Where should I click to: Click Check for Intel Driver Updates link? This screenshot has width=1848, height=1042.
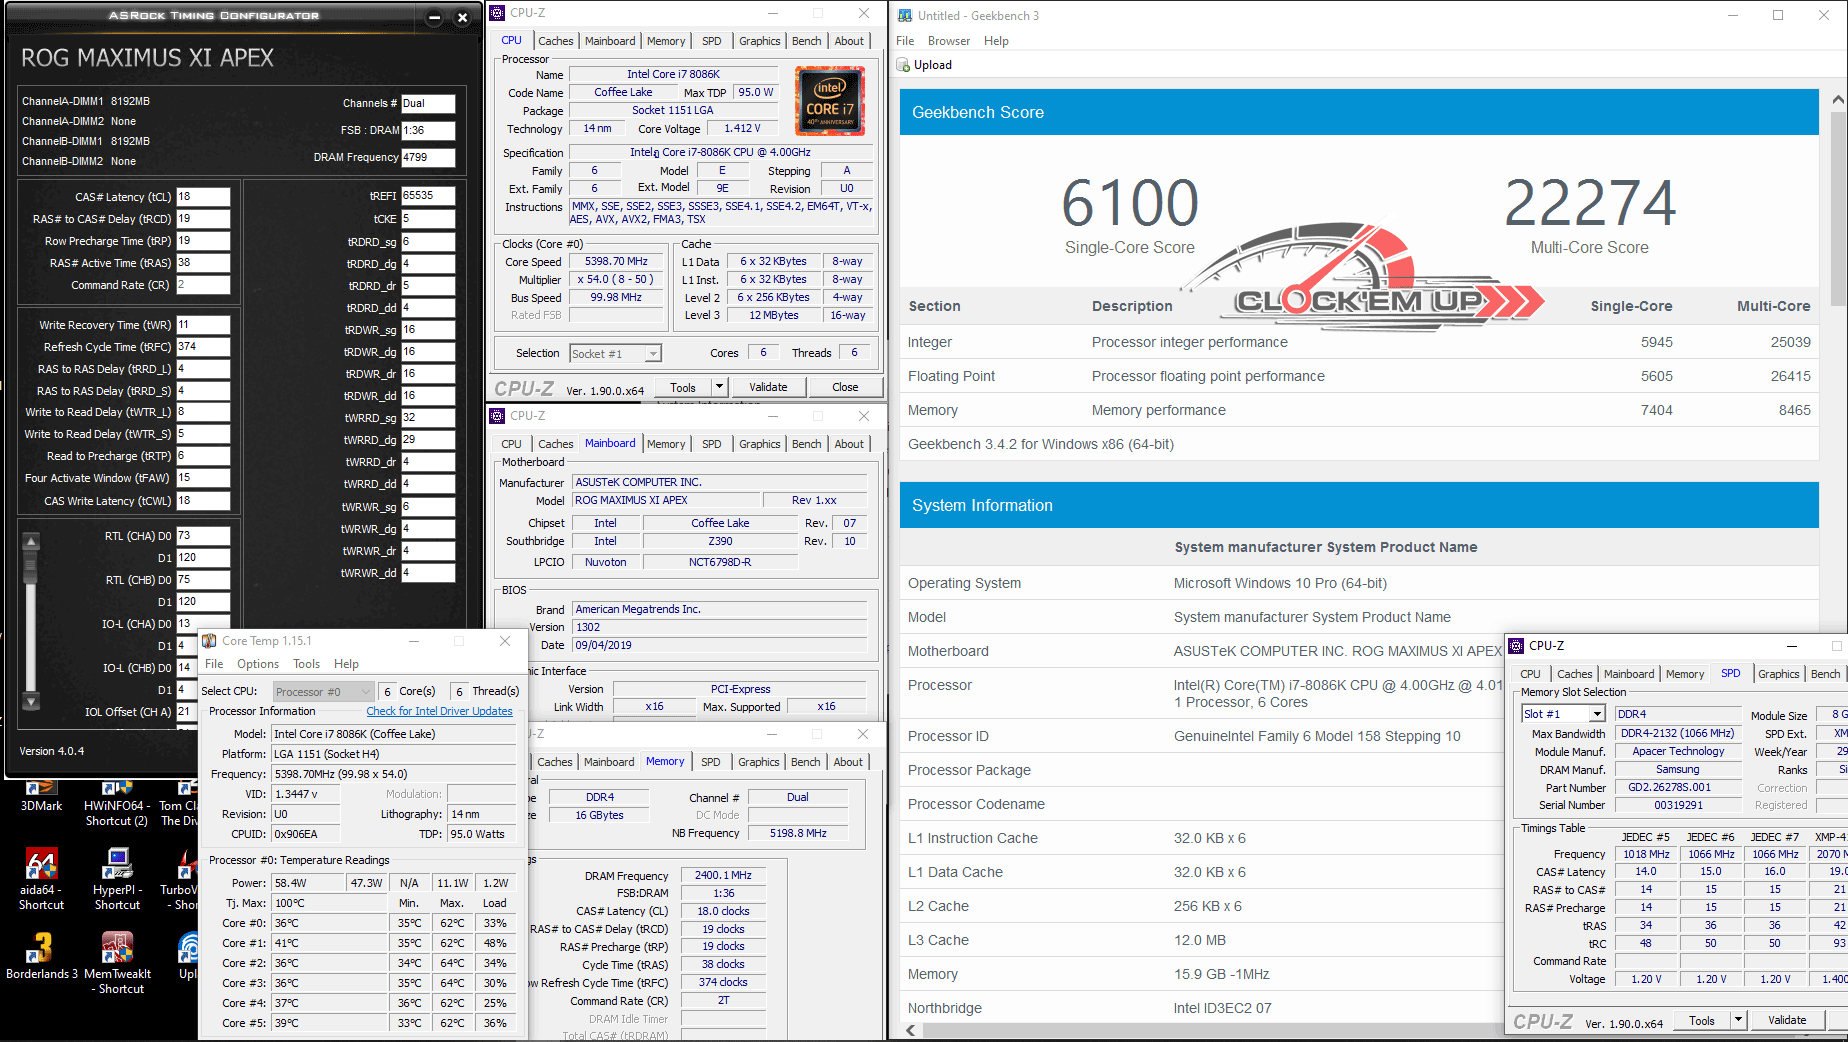coord(439,711)
